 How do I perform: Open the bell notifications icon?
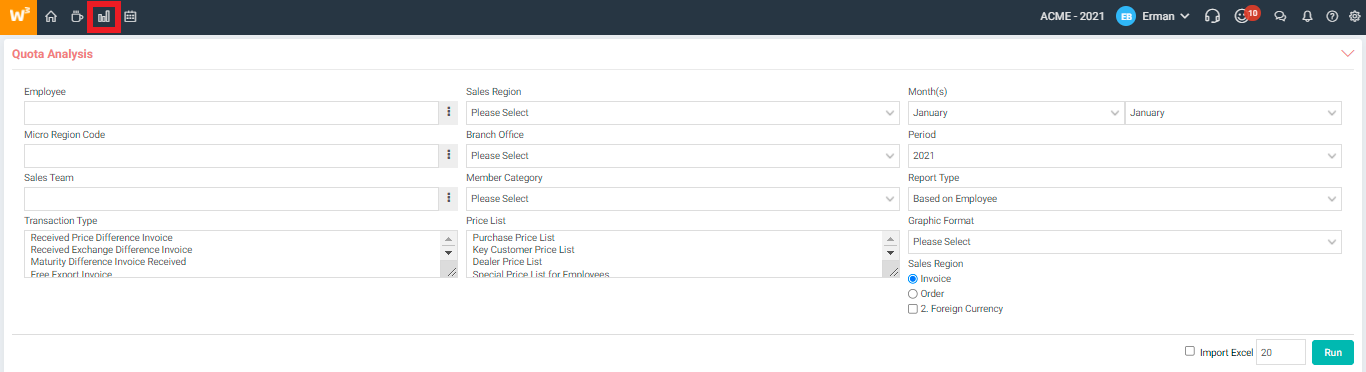pyautogui.click(x=1307, y=16)
